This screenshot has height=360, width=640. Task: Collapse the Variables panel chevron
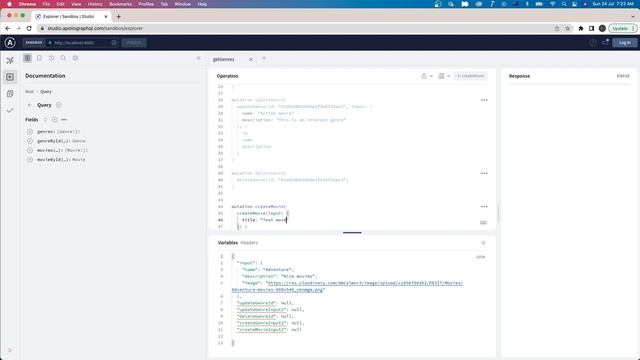(483, 243)
